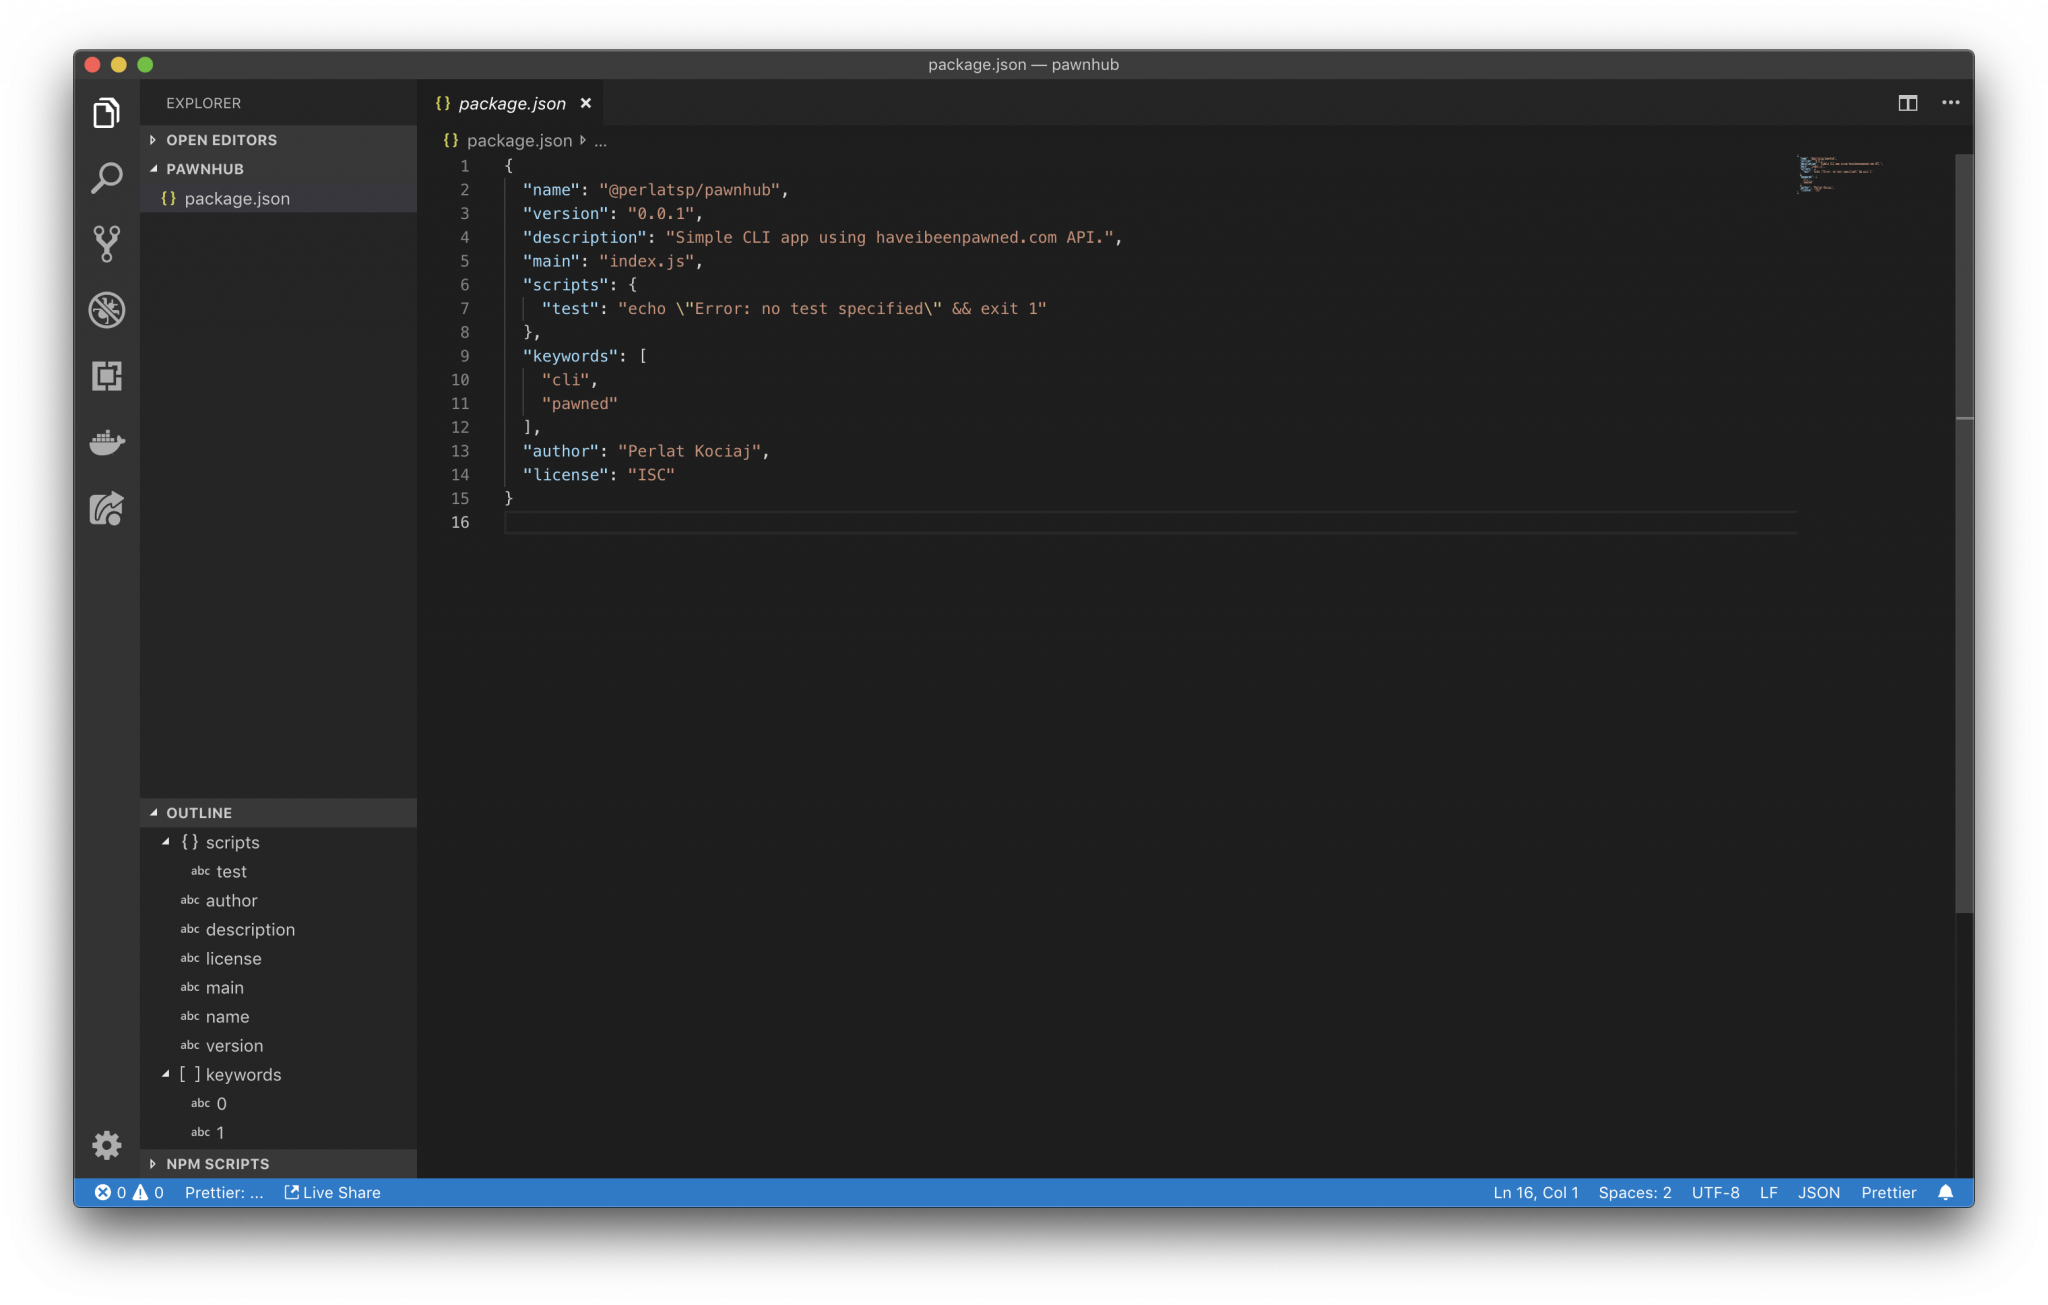The height and width of the screenshot is (1305, 2048).
Task: Click the "Perlat Kociaj" author value
Action: click(x=689, y=451)
